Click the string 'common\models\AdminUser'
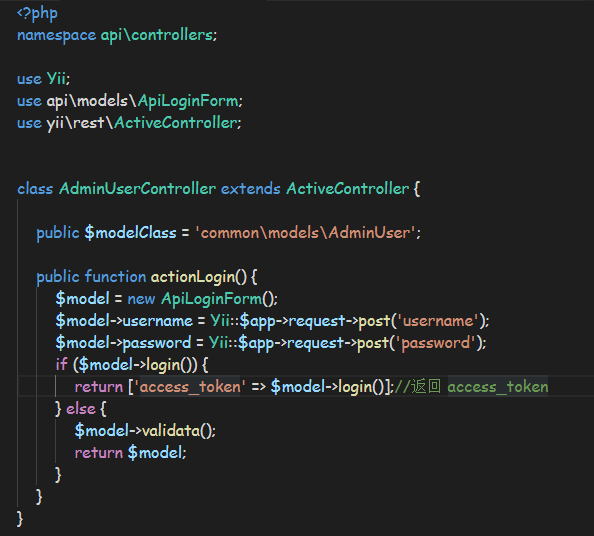 click(305, 233)
